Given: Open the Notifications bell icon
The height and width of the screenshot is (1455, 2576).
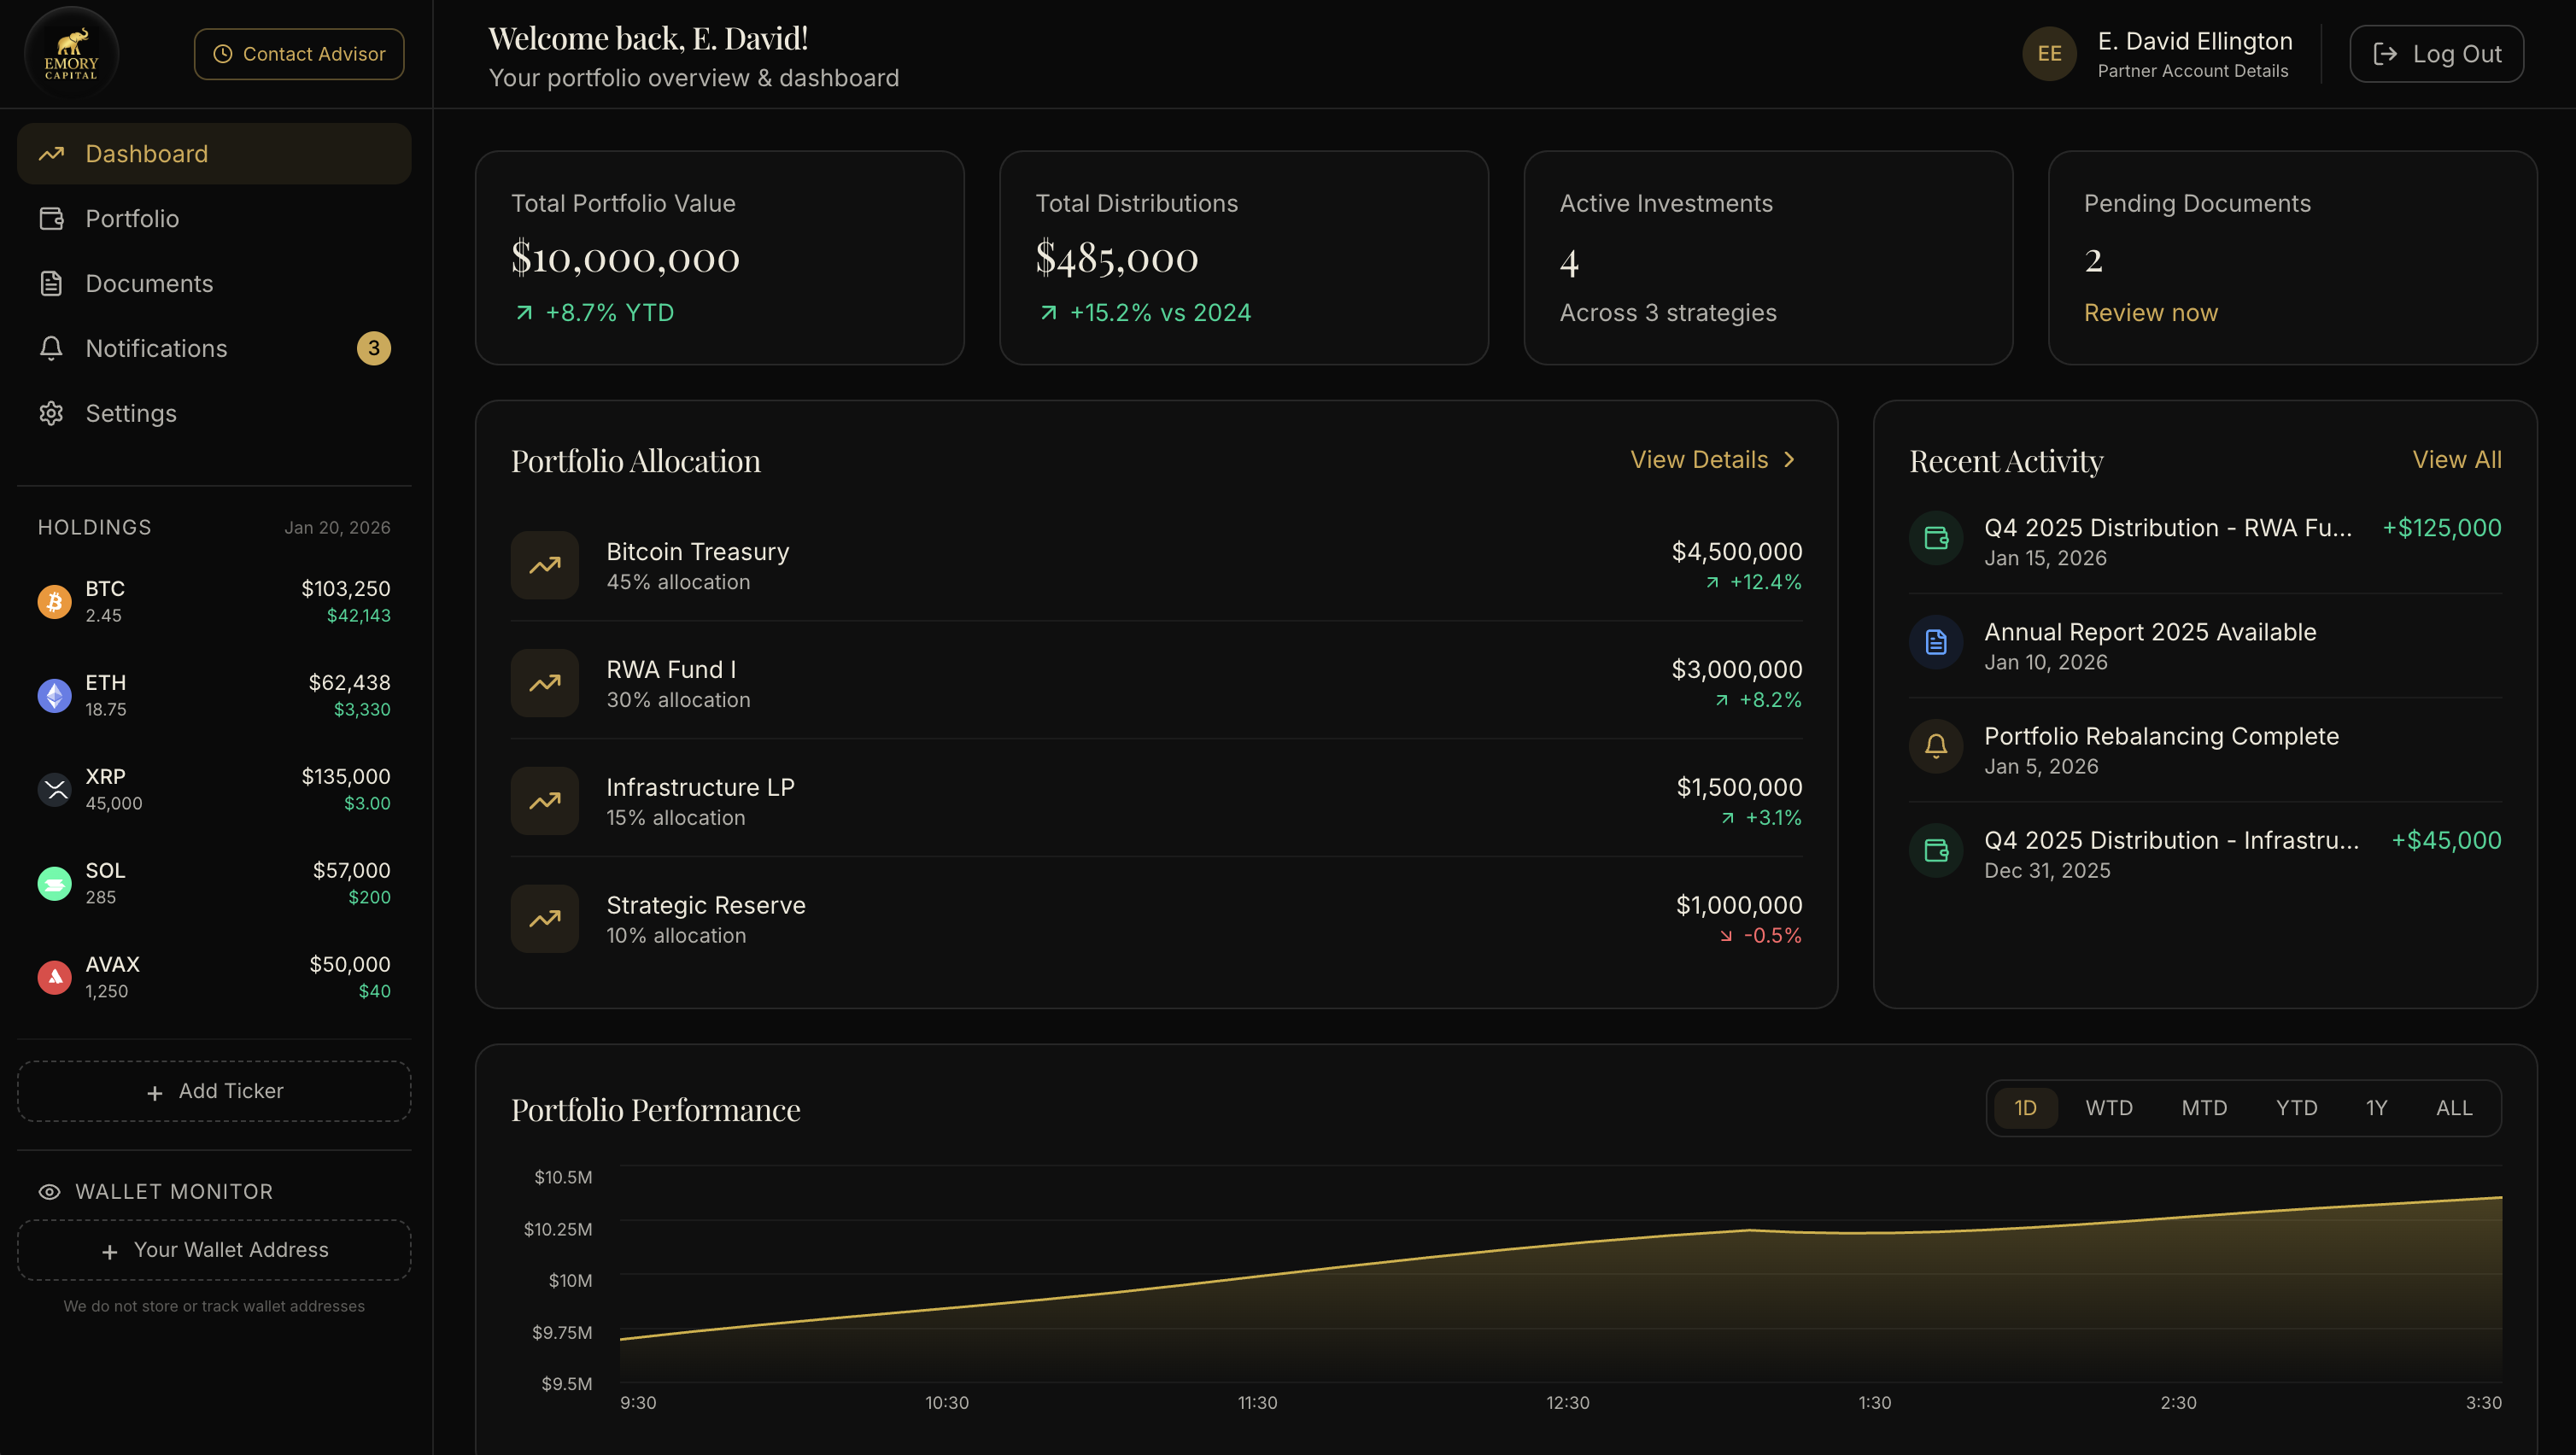Looking at the screenshot, I should pos(51,348).
